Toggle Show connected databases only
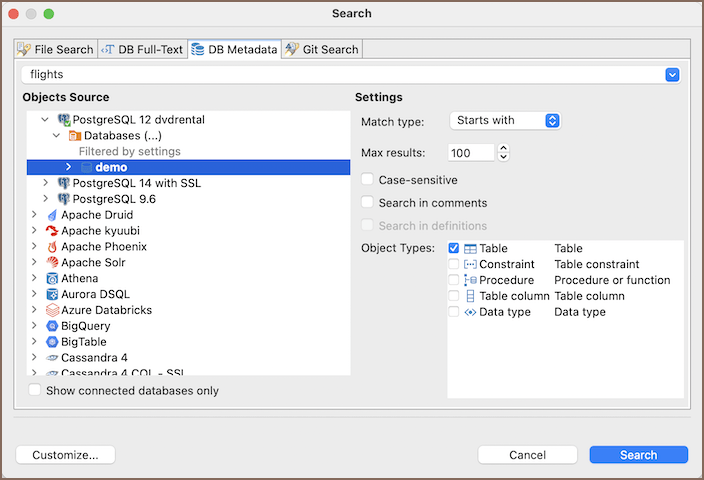Screen dimensions: 704x480 pos(35,390)
